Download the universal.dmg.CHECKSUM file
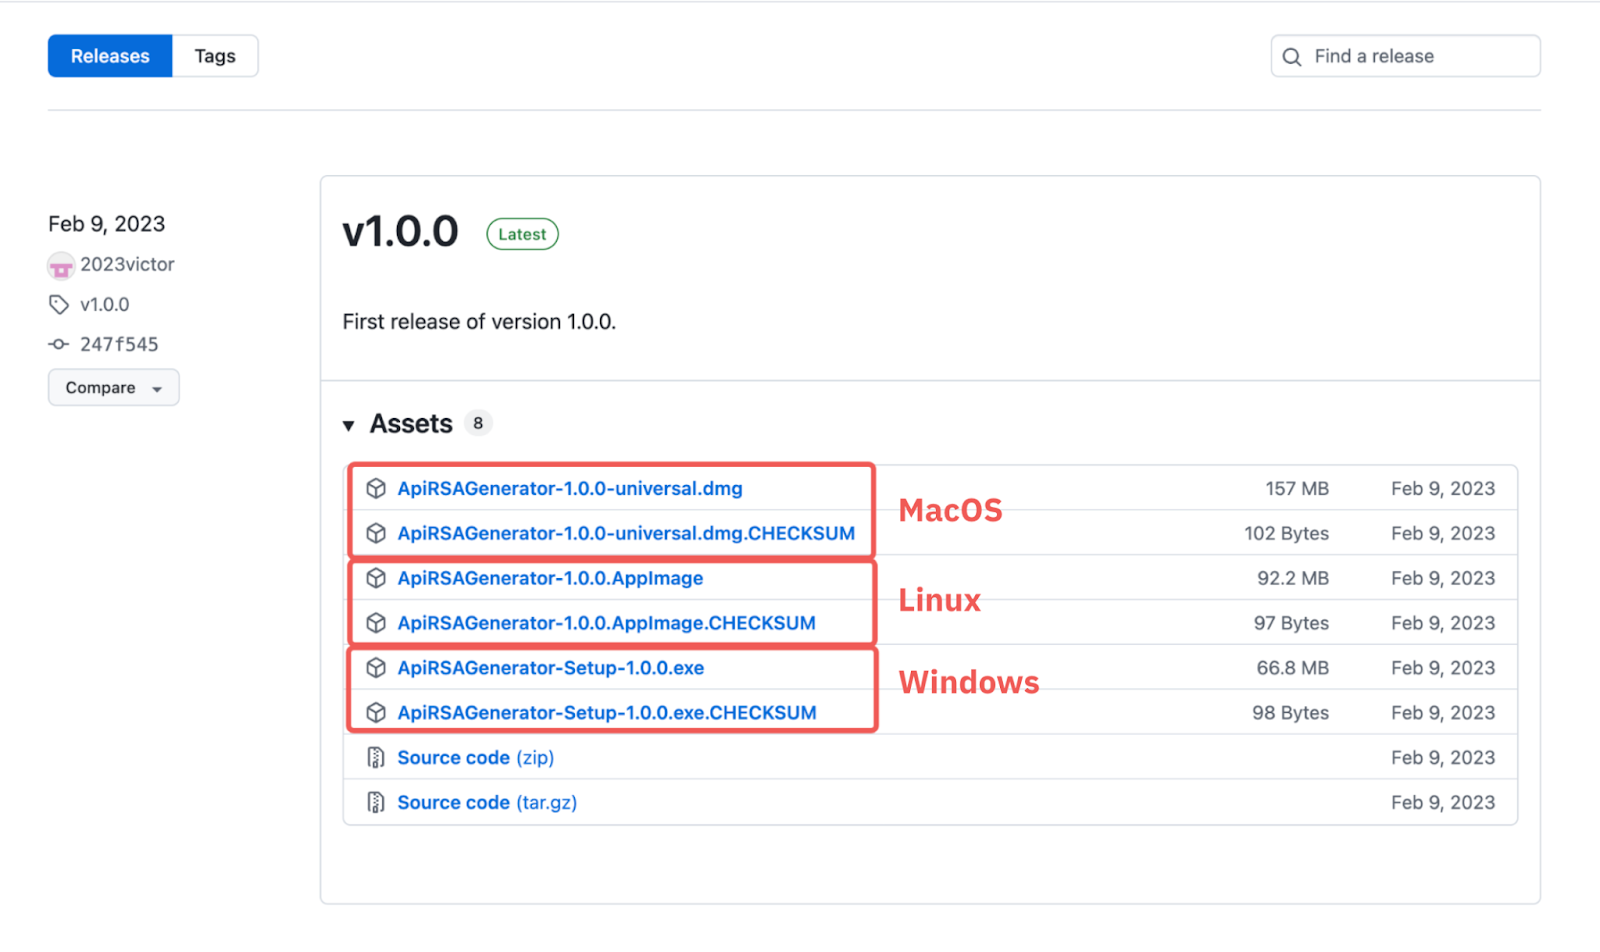Screen dimensions: 1600x952 [626, 533]
